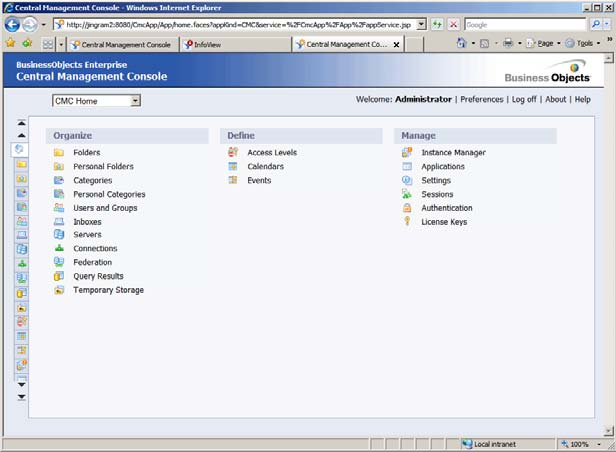Click the Users and Groups icon
616x452 pixels.
pos(59,208)
